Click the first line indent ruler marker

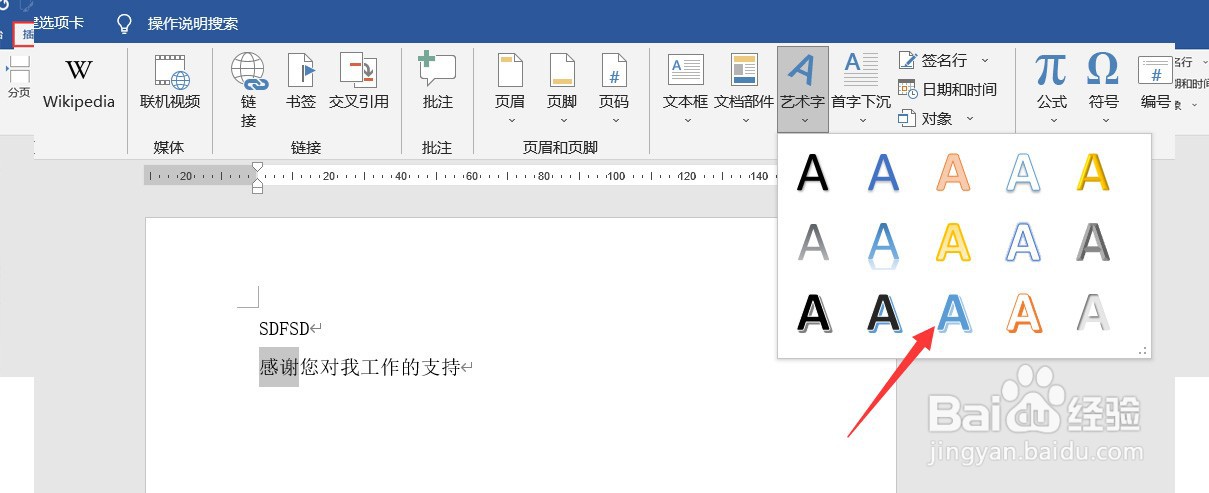pyautogui.click(x=258, y=167)
